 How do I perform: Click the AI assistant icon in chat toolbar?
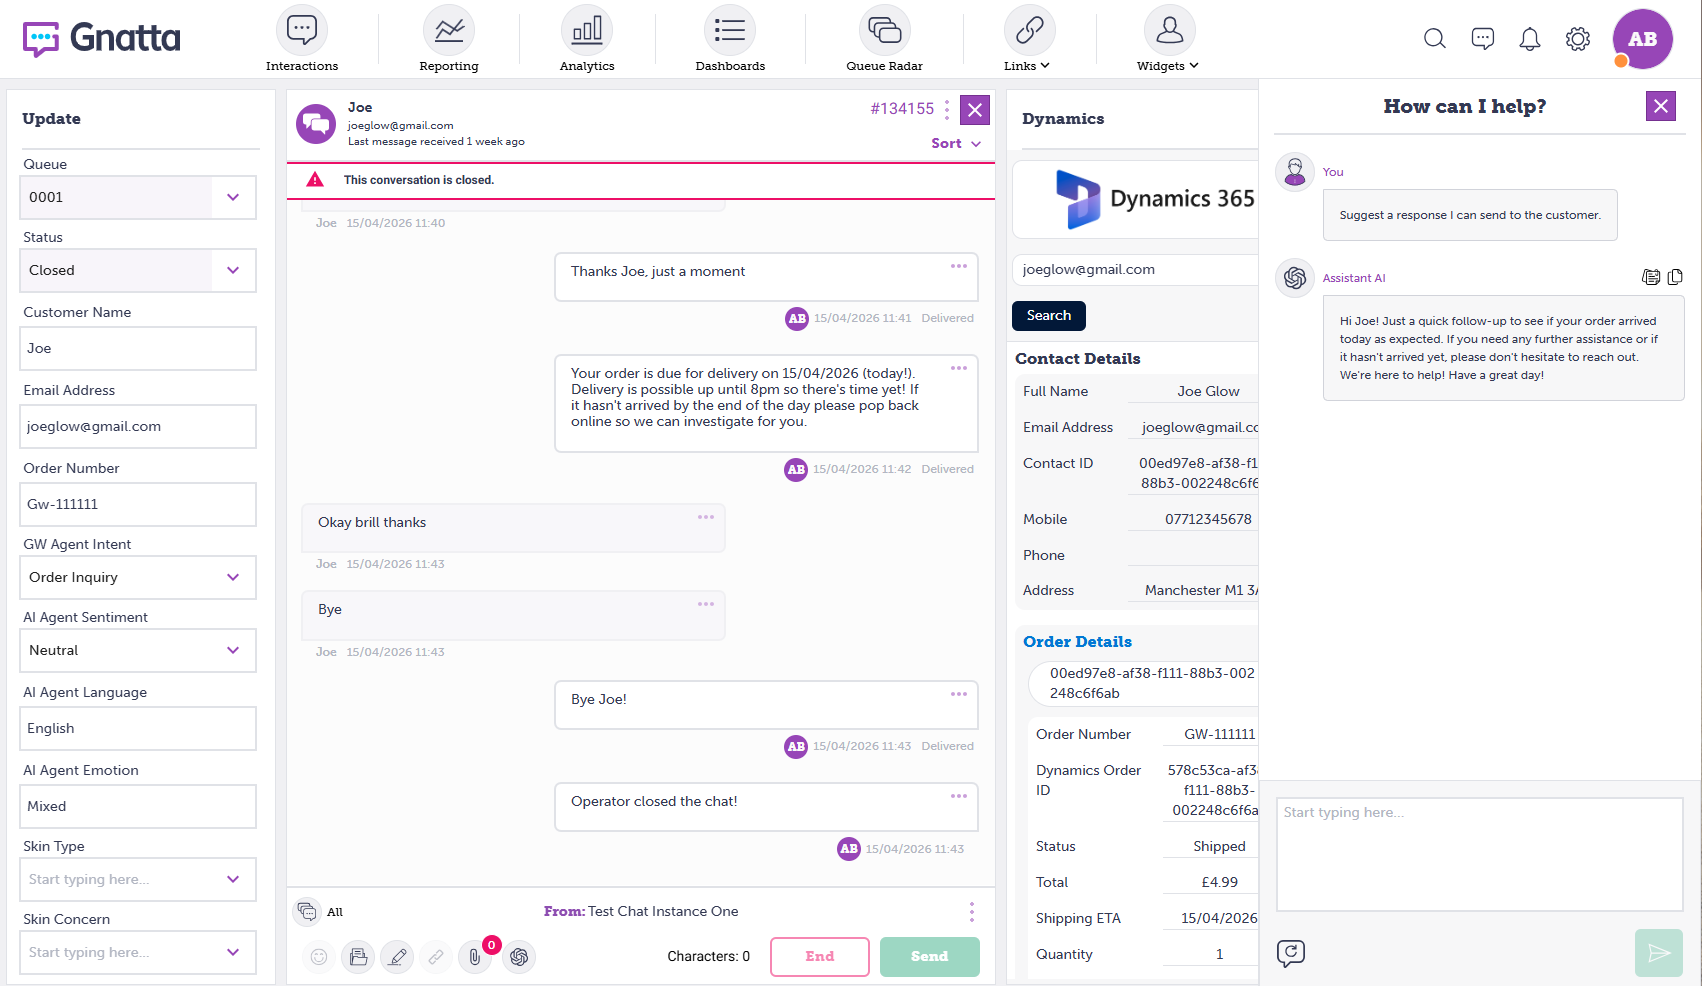point(519,957)
